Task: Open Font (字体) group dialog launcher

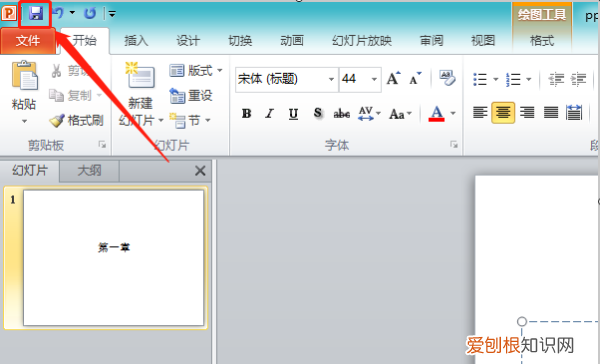Action: pyautogui.click(x=454, y=144)
